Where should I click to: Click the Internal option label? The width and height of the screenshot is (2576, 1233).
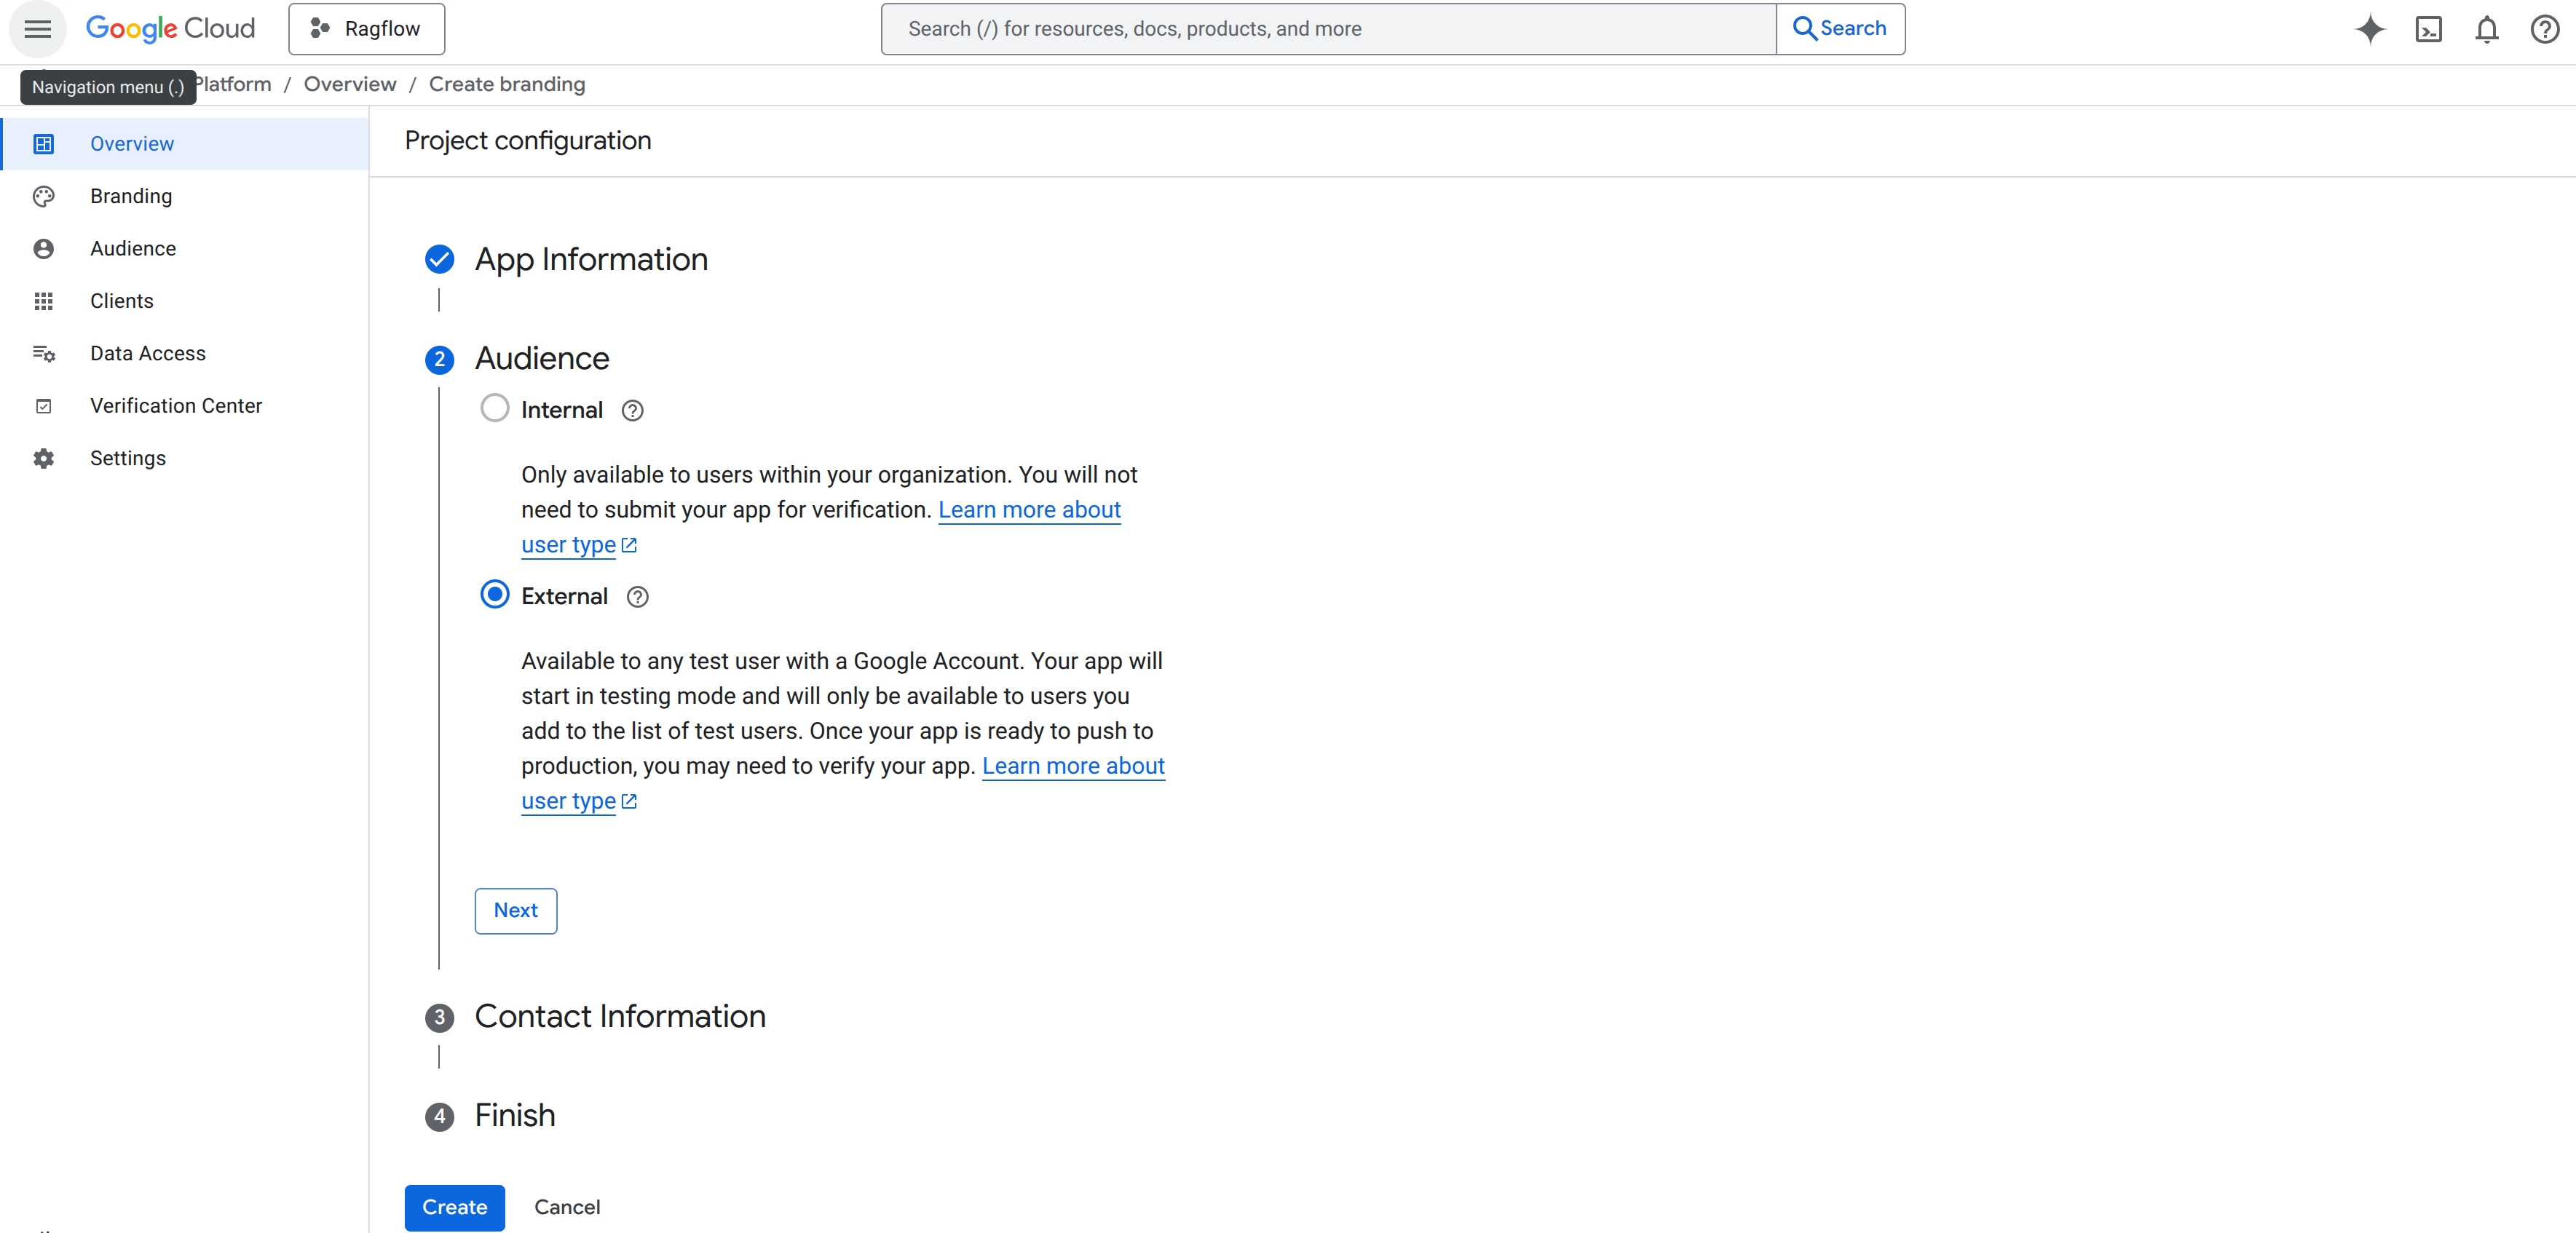coord(562,411)
